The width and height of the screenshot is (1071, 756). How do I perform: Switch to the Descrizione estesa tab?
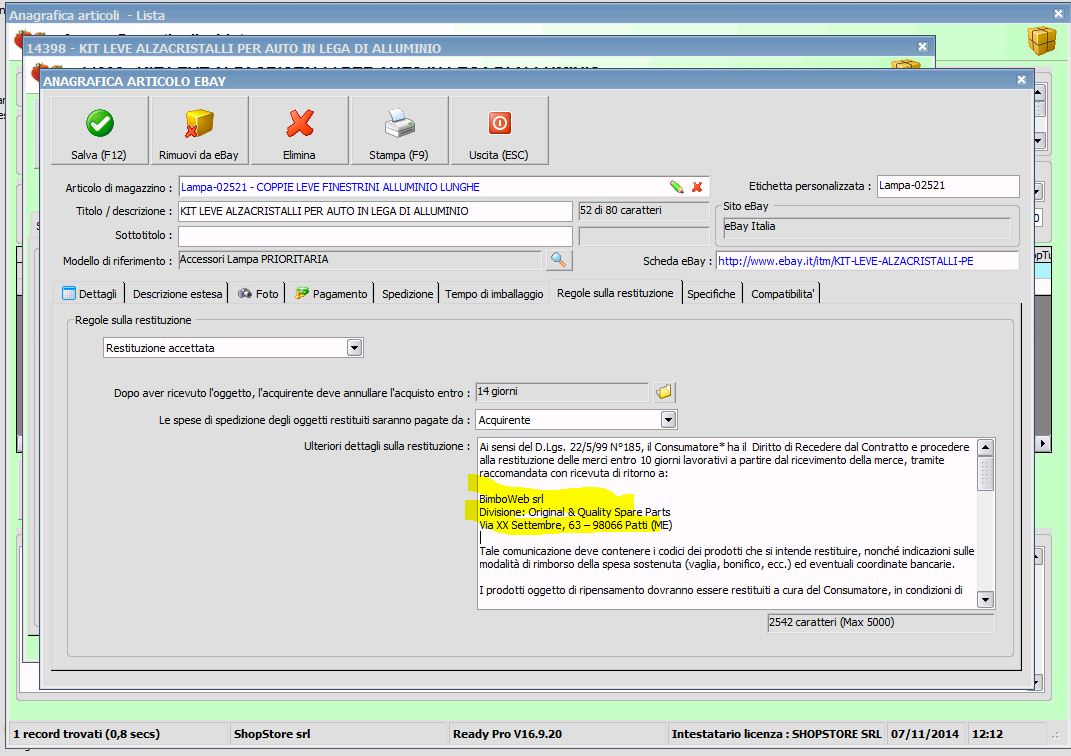click(177, 294)
